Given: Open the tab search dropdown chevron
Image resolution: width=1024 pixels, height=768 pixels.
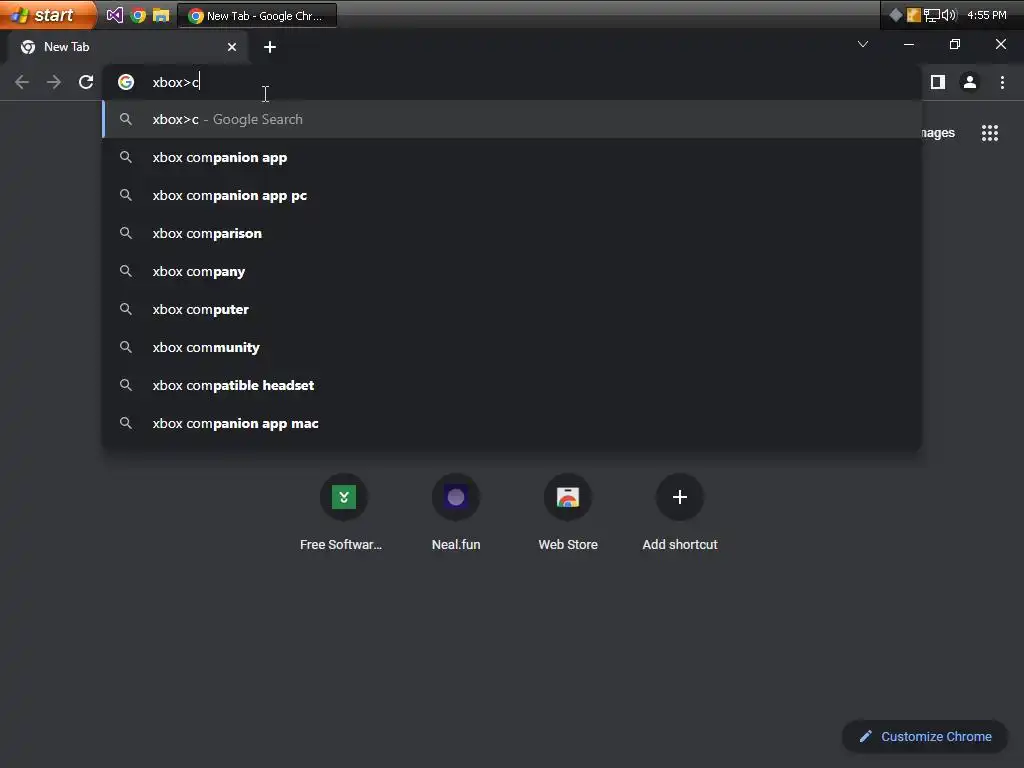Looking at the screenshot, I should [863, 44].
